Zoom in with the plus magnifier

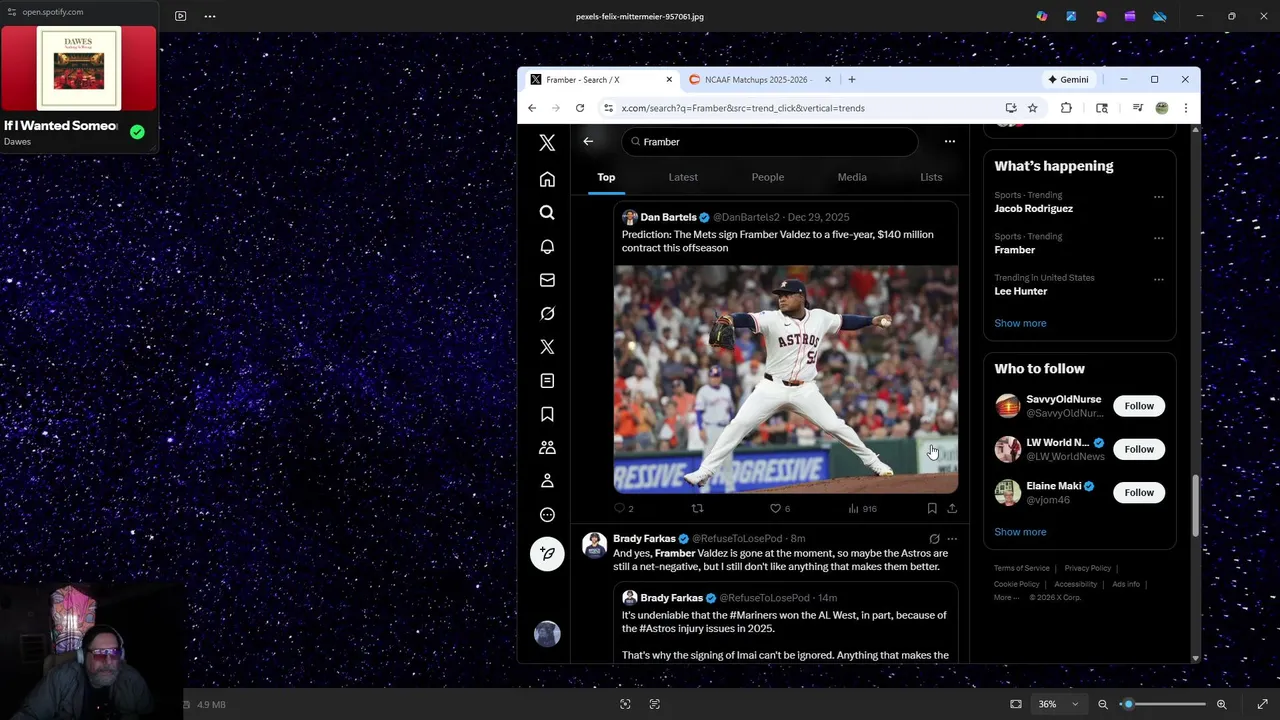tap(1221, 704)
